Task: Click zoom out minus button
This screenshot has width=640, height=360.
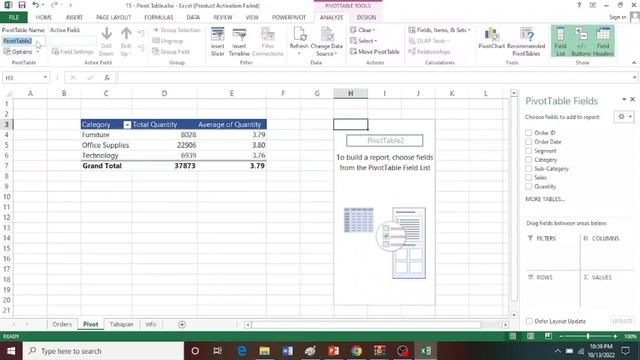Action: click(x=561, y=336)
